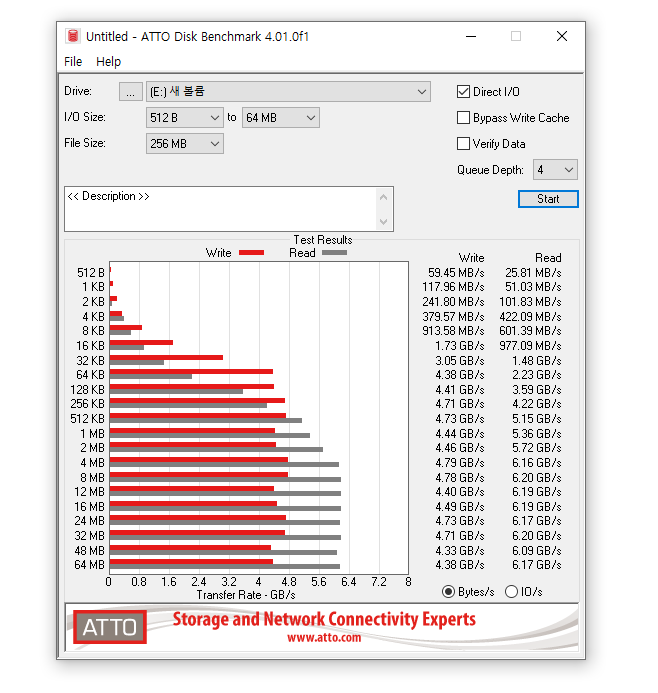Click read value 6.09 GB/s
This screenshot has width=658, height=693.
tap(536, 551)
